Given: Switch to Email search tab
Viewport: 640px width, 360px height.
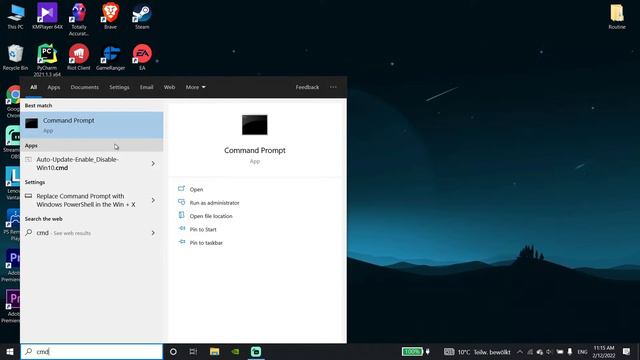Looking at the screenshot, I should point(147,87).
